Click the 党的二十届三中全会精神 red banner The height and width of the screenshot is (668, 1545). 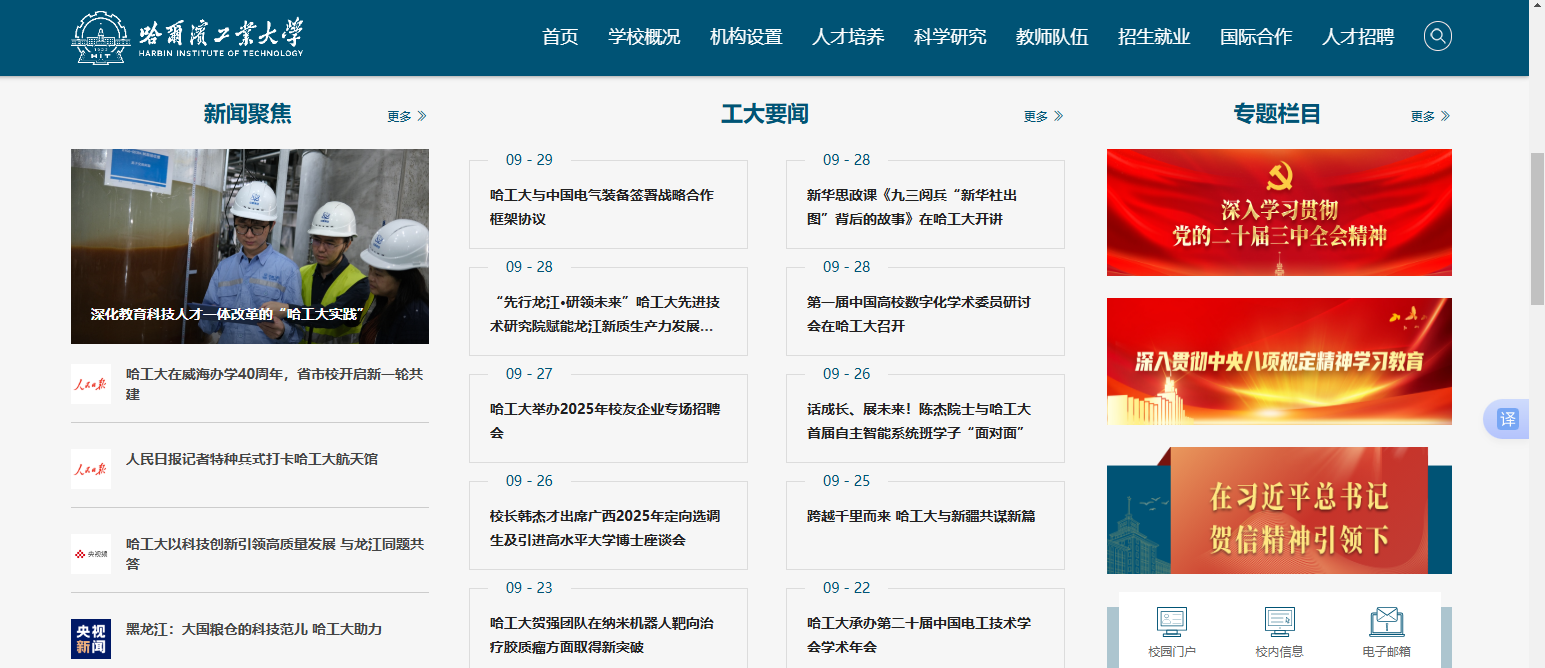coord(1279,212)
